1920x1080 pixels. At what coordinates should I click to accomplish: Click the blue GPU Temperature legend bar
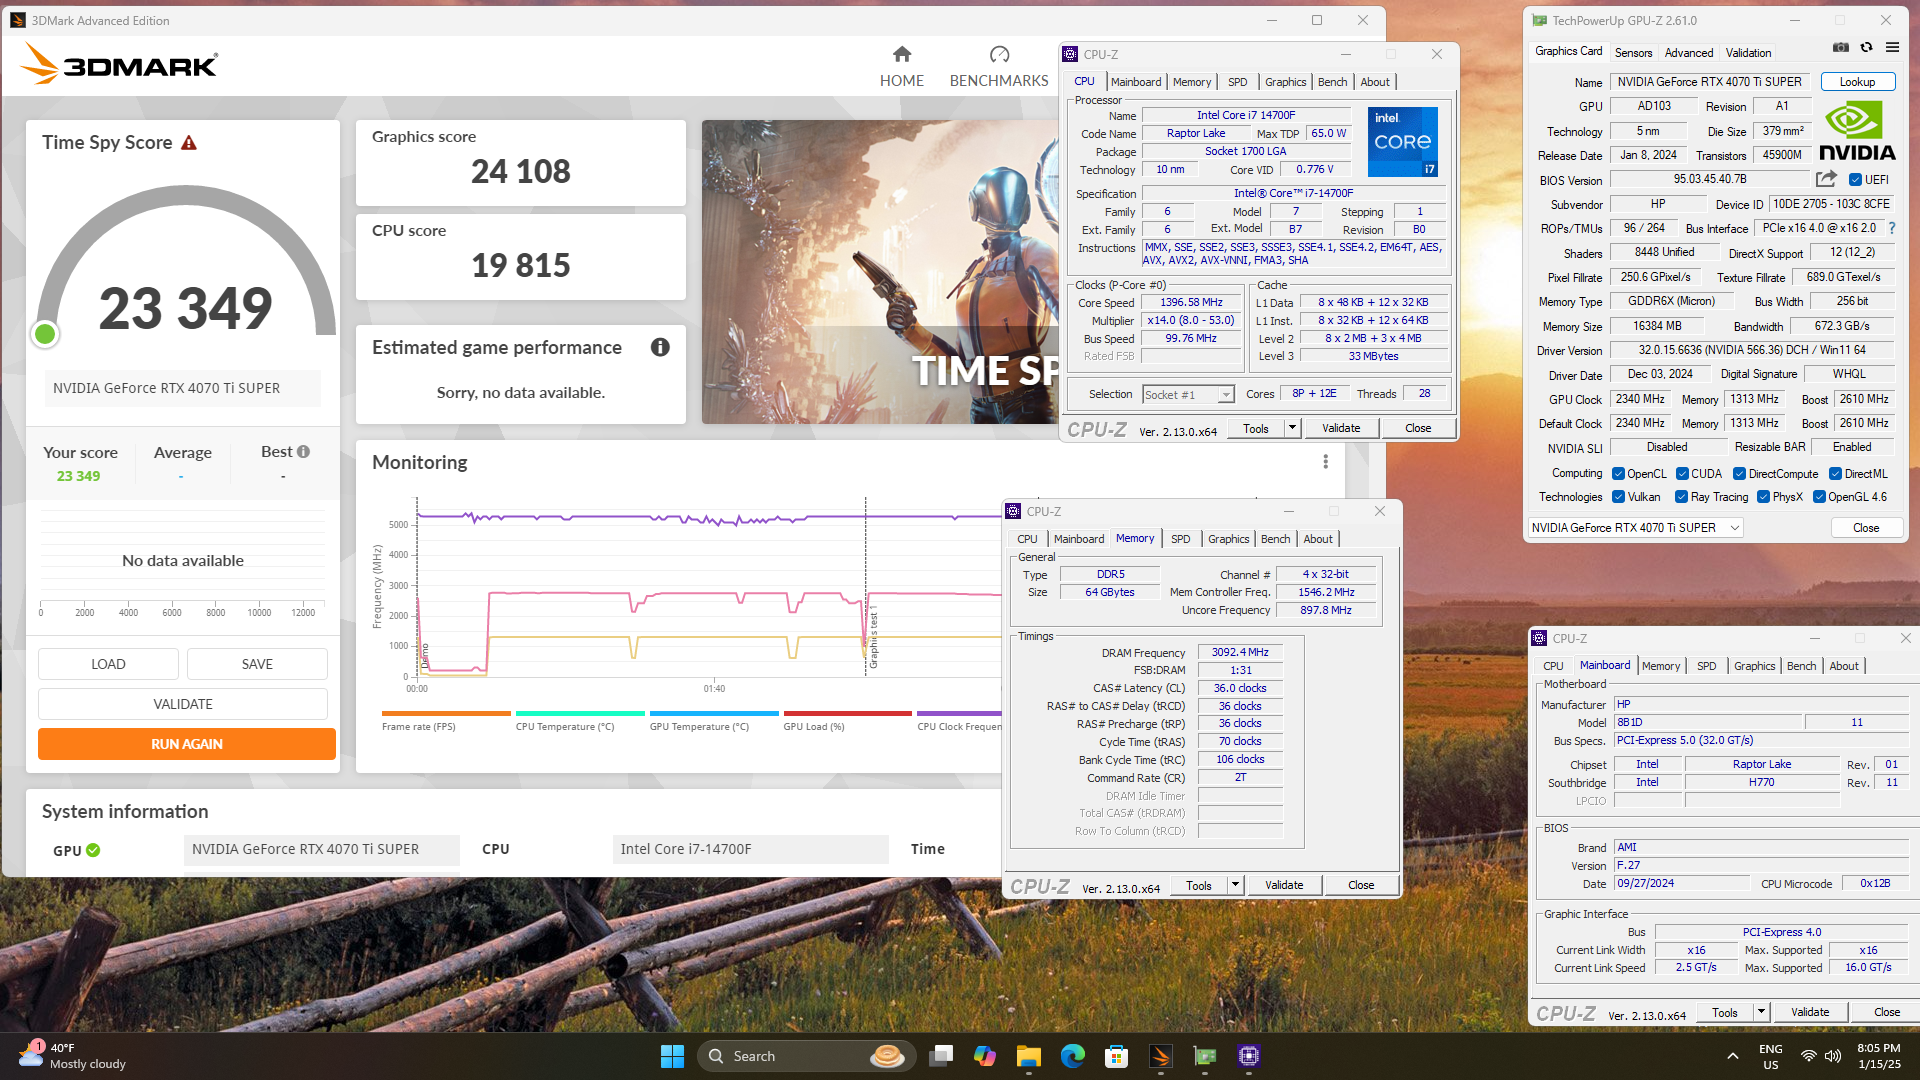[714, 713]
